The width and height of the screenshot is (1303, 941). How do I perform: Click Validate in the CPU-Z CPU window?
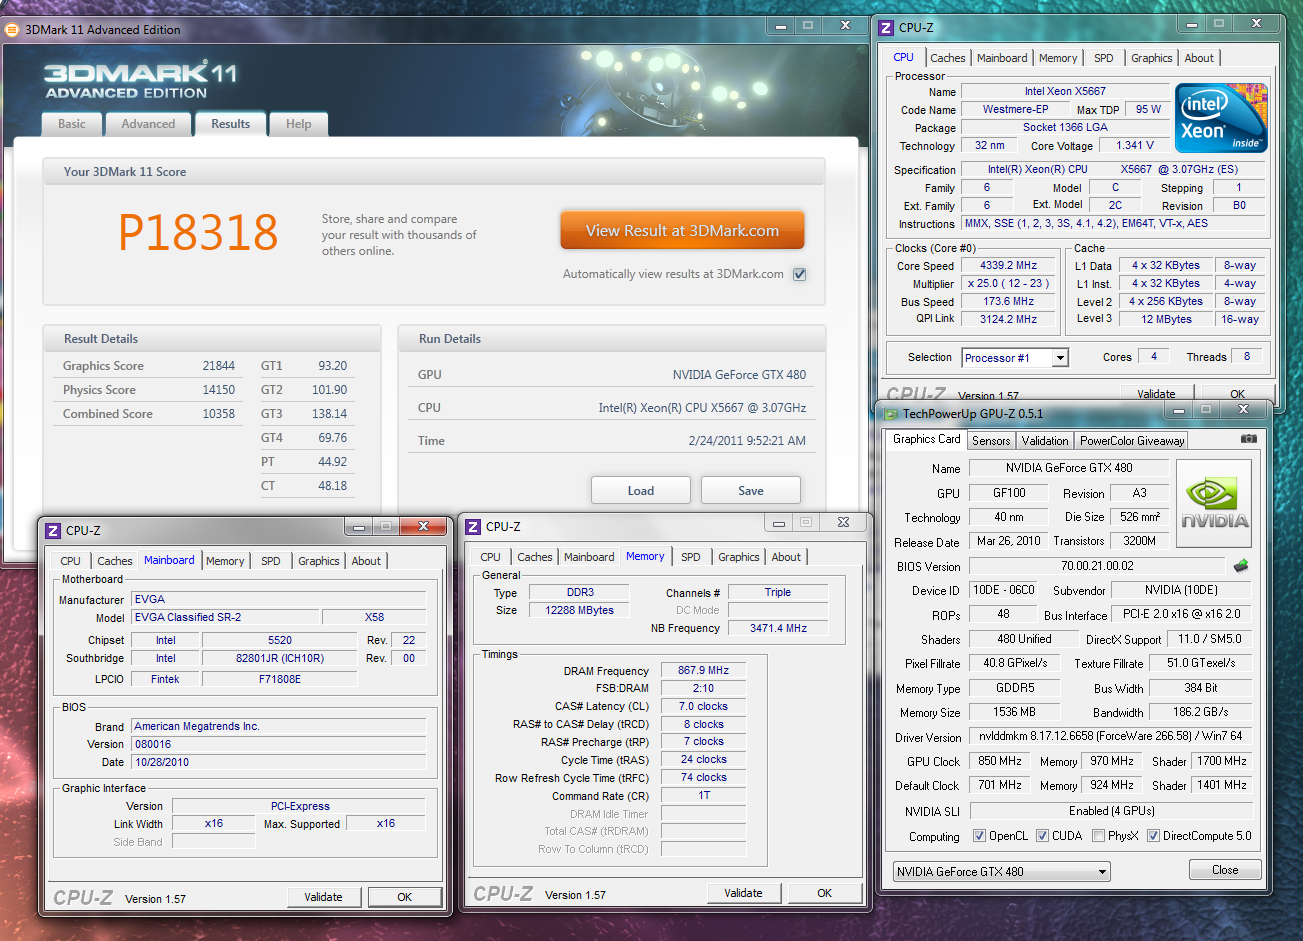coord(1157,393)
